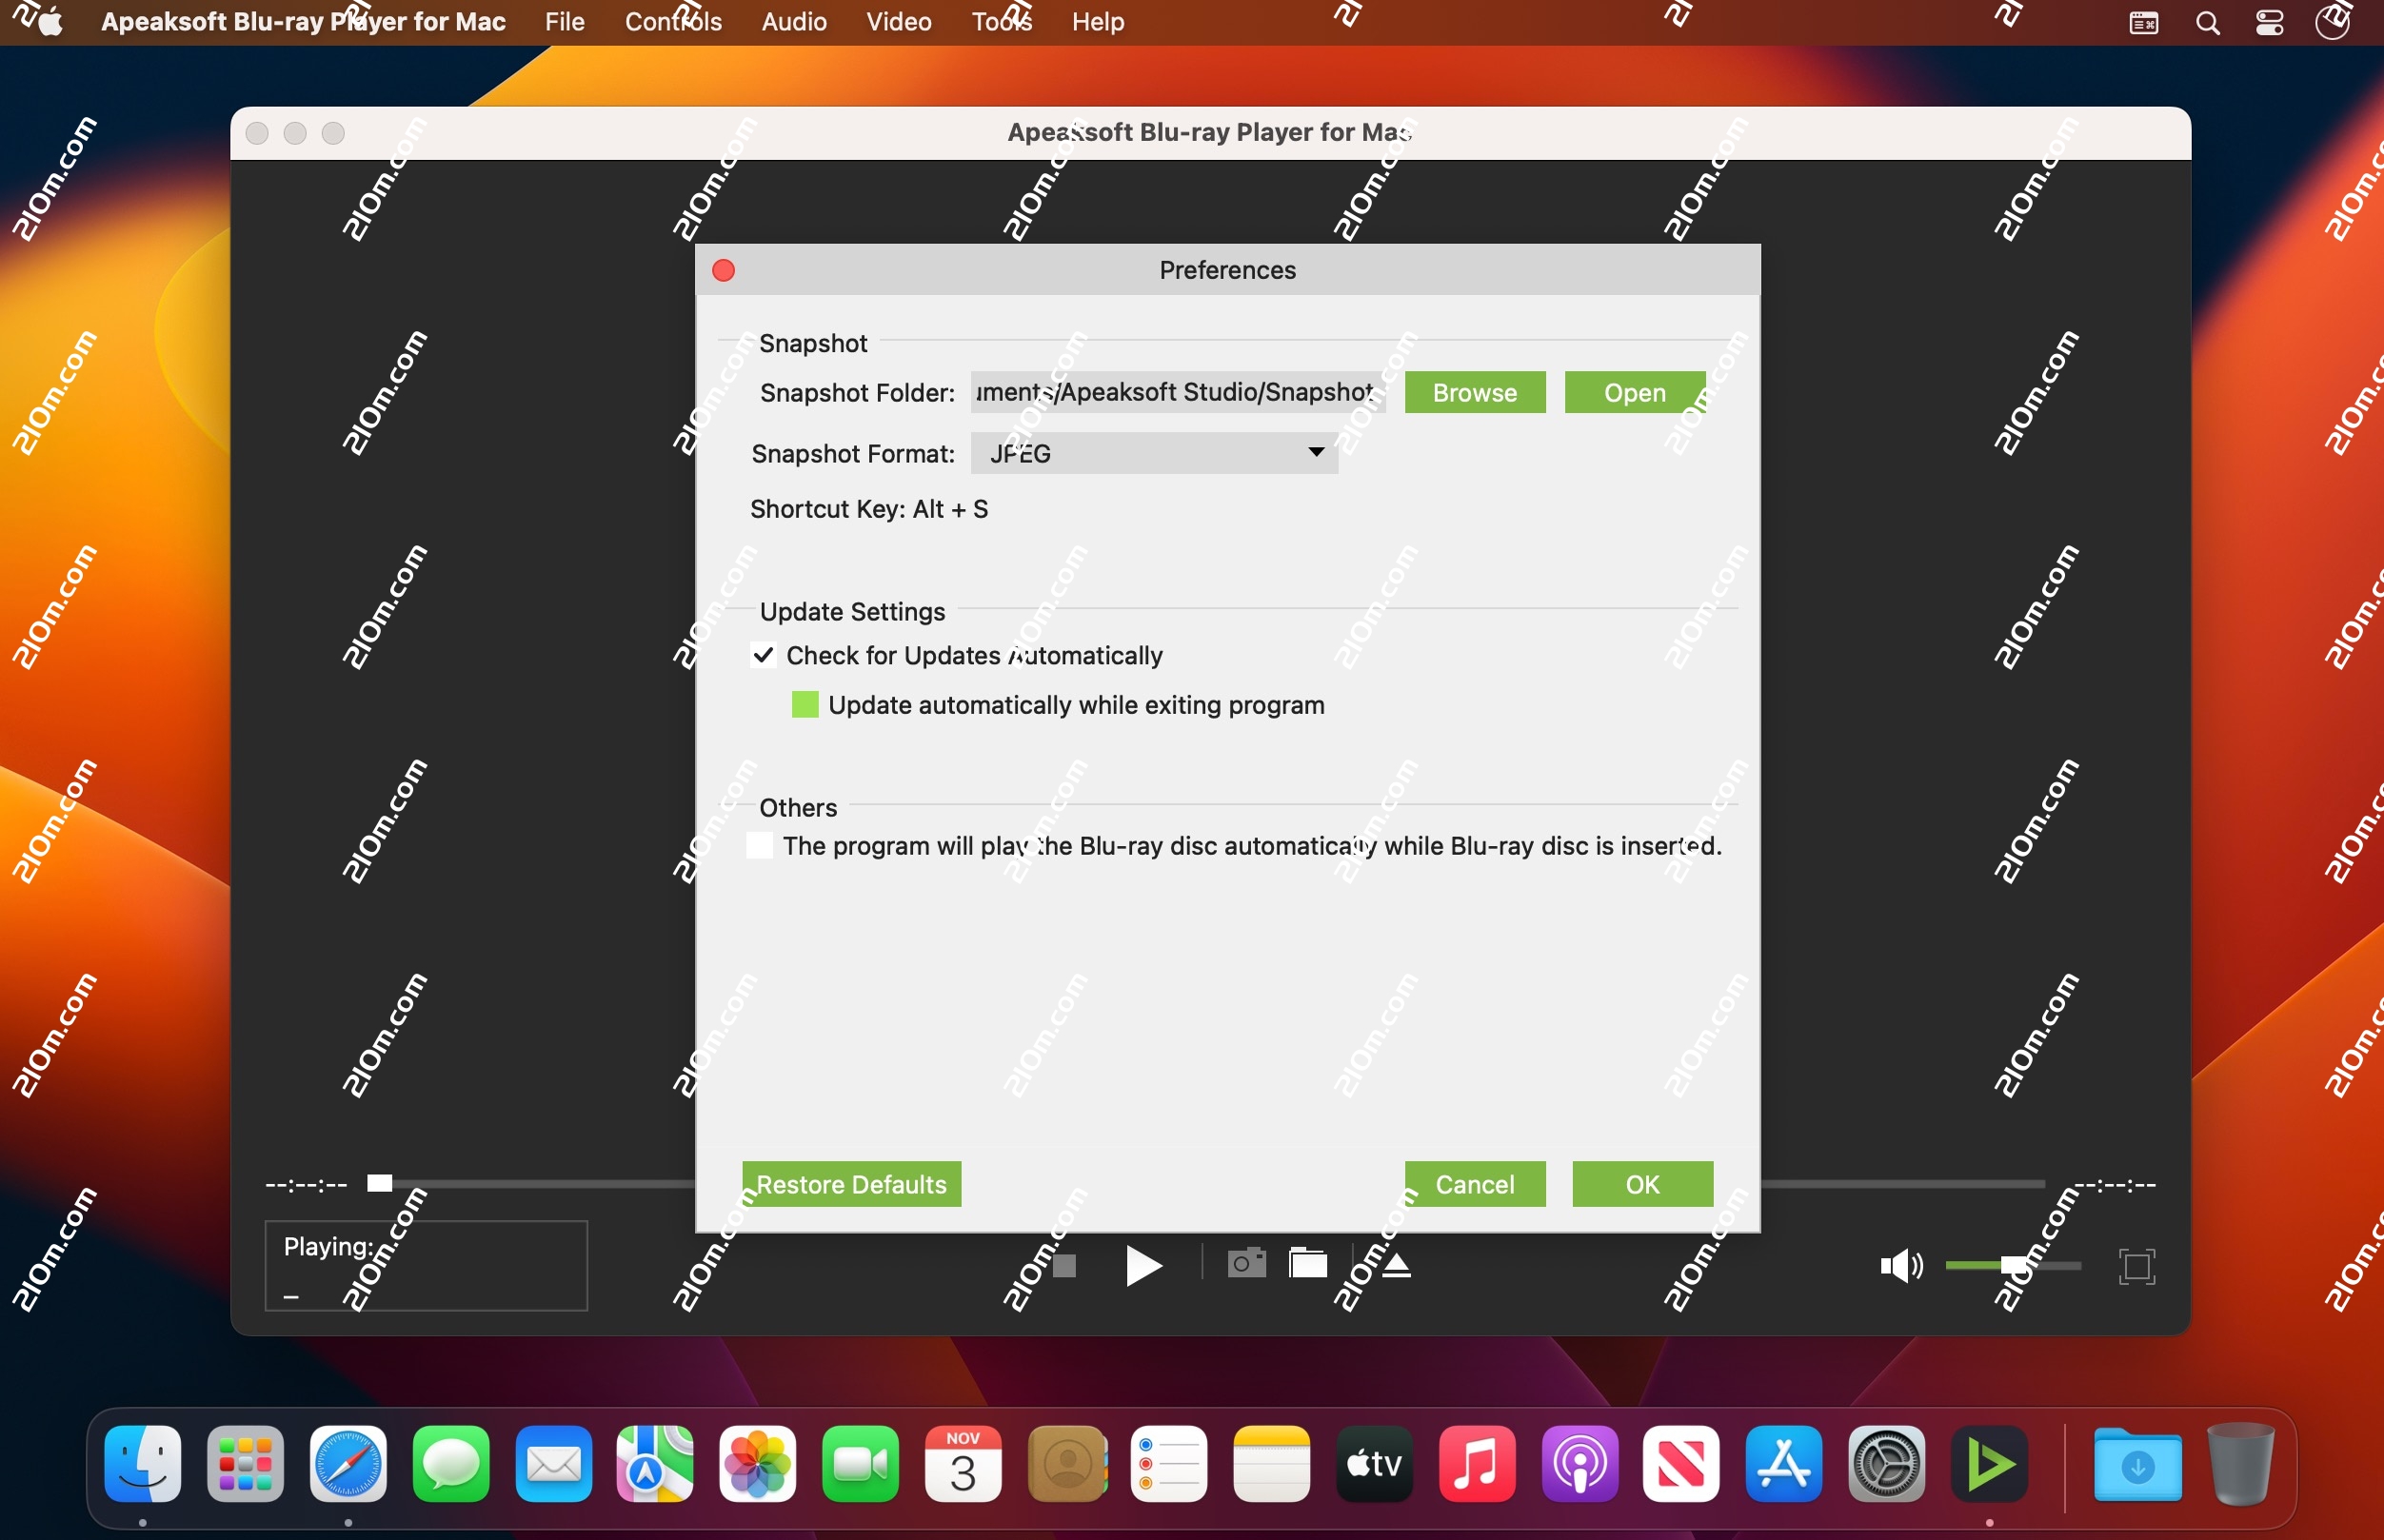The image size is (2384, 1540).
Task: Click inside the Snapshot Folder text field
Action: 1175,392
